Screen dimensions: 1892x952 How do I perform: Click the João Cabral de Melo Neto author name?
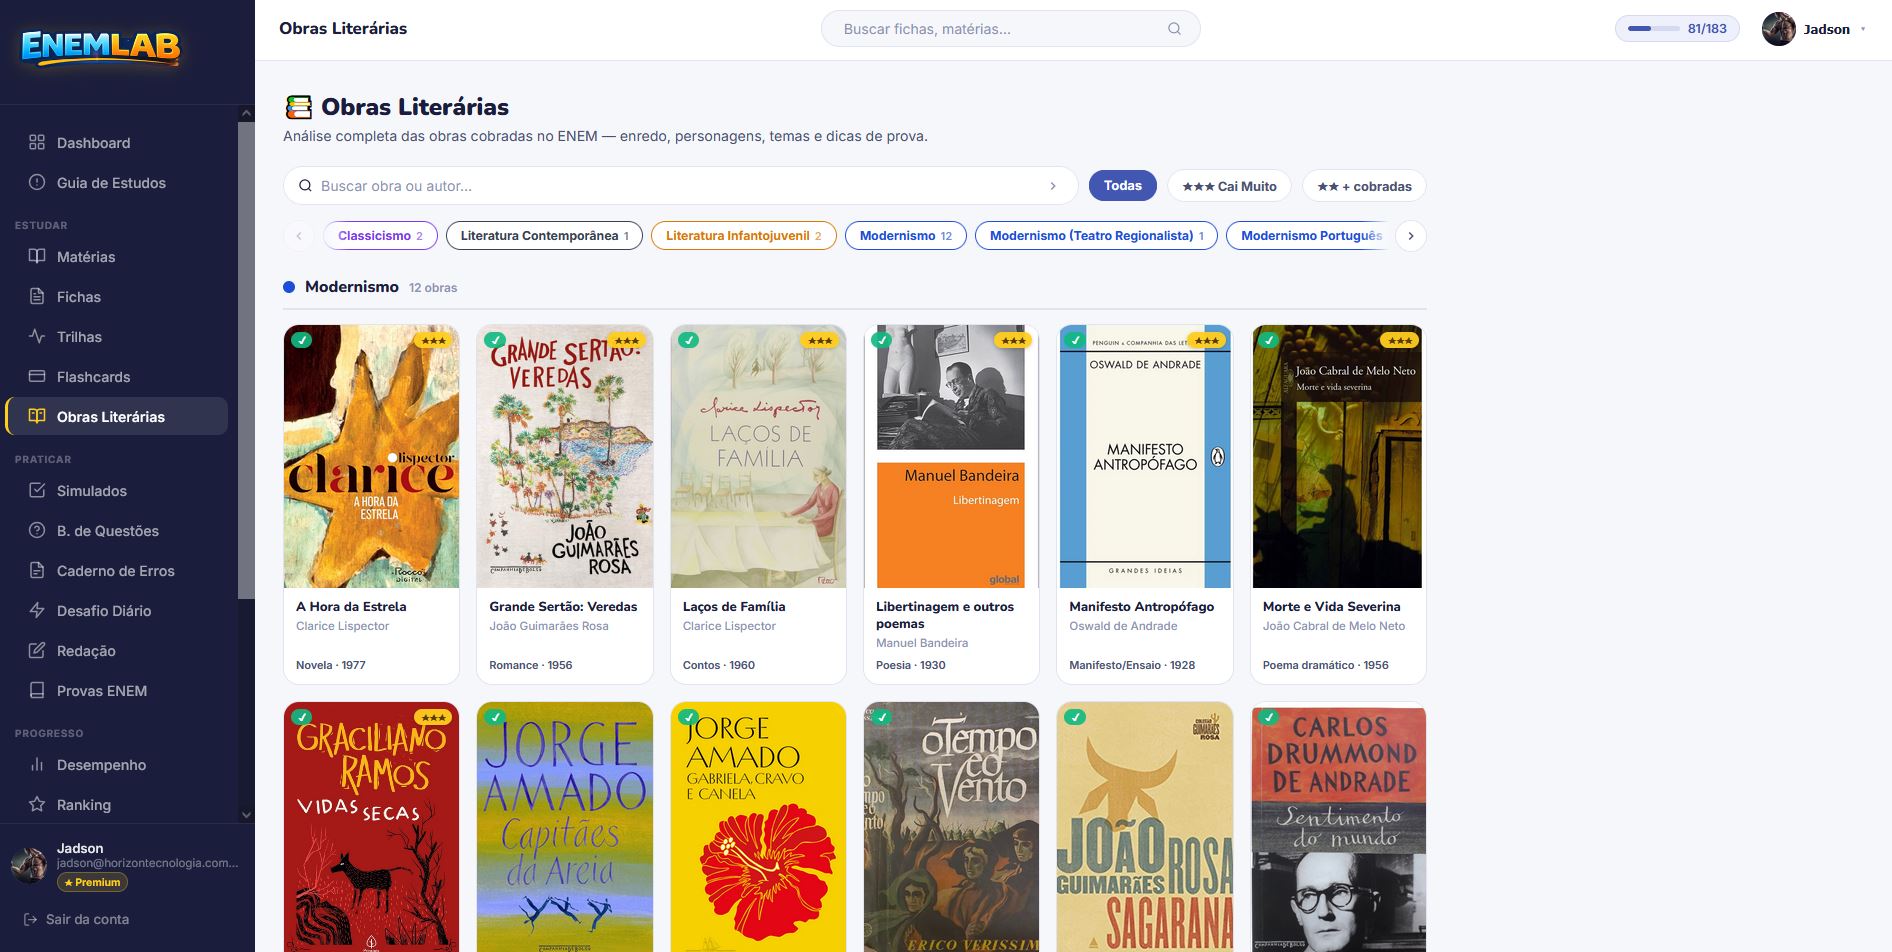1333,626
